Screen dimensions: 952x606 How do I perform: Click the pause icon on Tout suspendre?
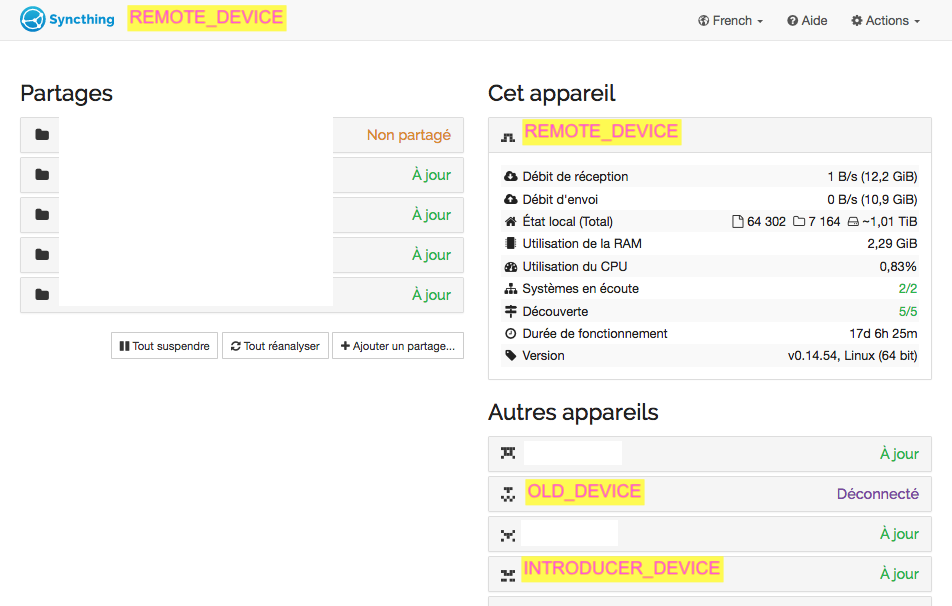[124, 346]
